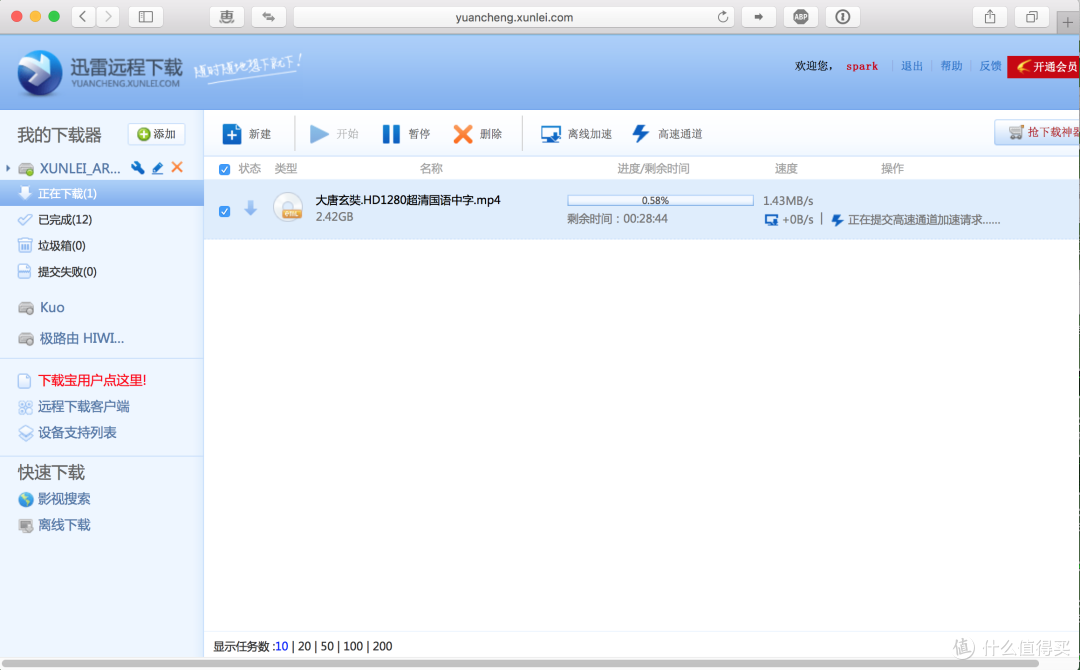This screenshot has height=670, width=1080.
Task: Open the 帮助 help link
Action: (x=951, y=66)
